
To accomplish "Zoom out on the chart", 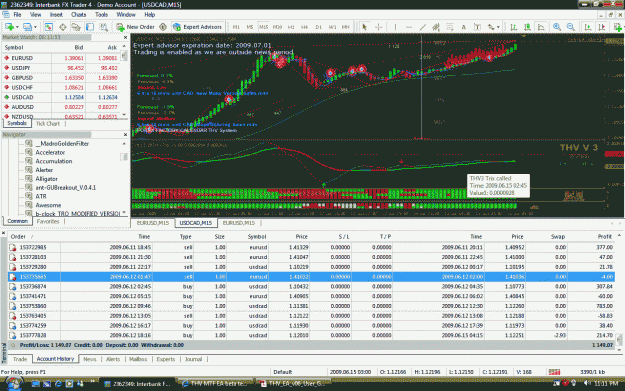I will (x=570, y=27).
